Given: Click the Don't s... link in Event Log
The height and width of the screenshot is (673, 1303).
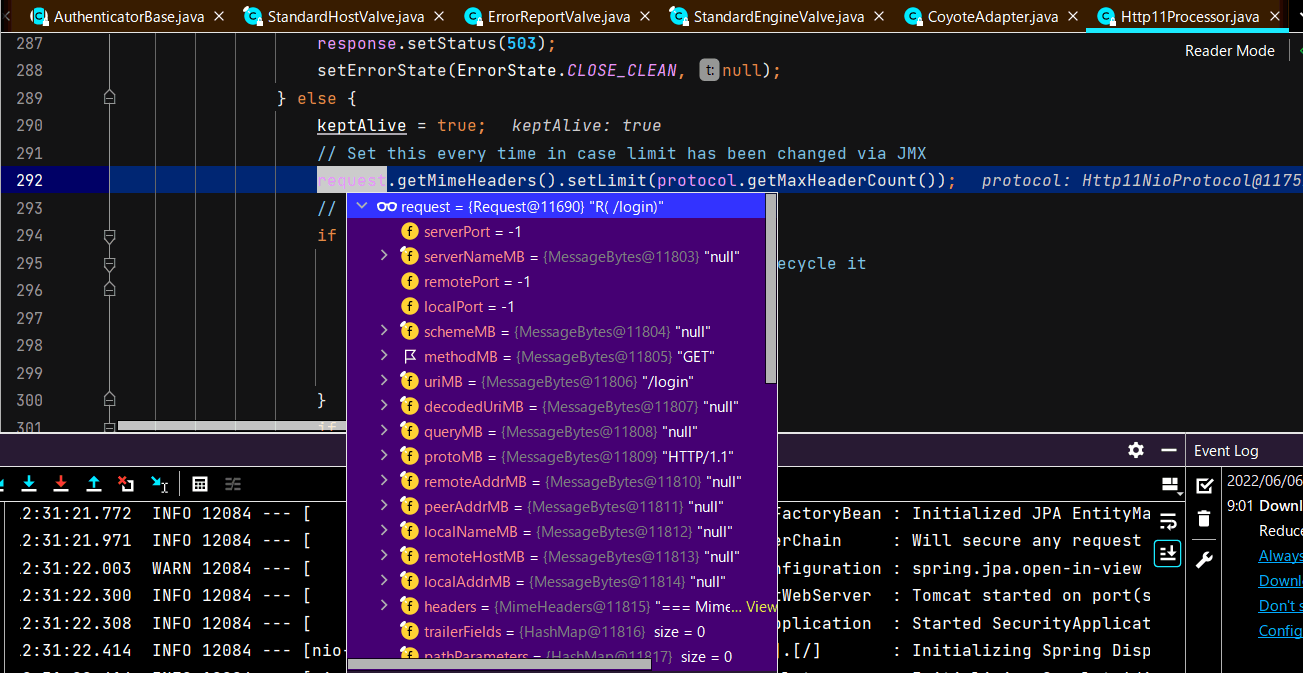Looking at the screenshot, I should tap(1281, 605).
